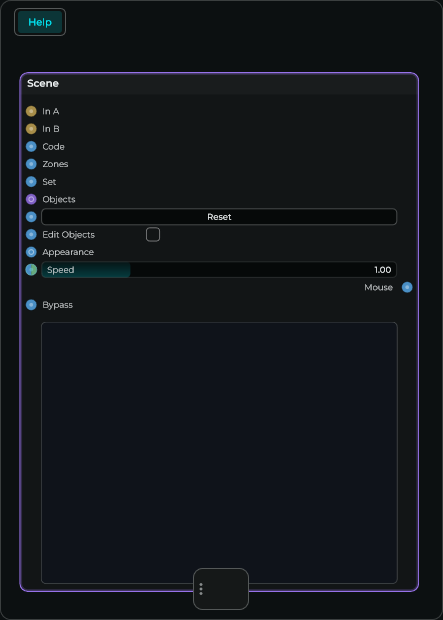Click the Appearance port
This screenshot has width=443, height=620.
coord(31,252)
